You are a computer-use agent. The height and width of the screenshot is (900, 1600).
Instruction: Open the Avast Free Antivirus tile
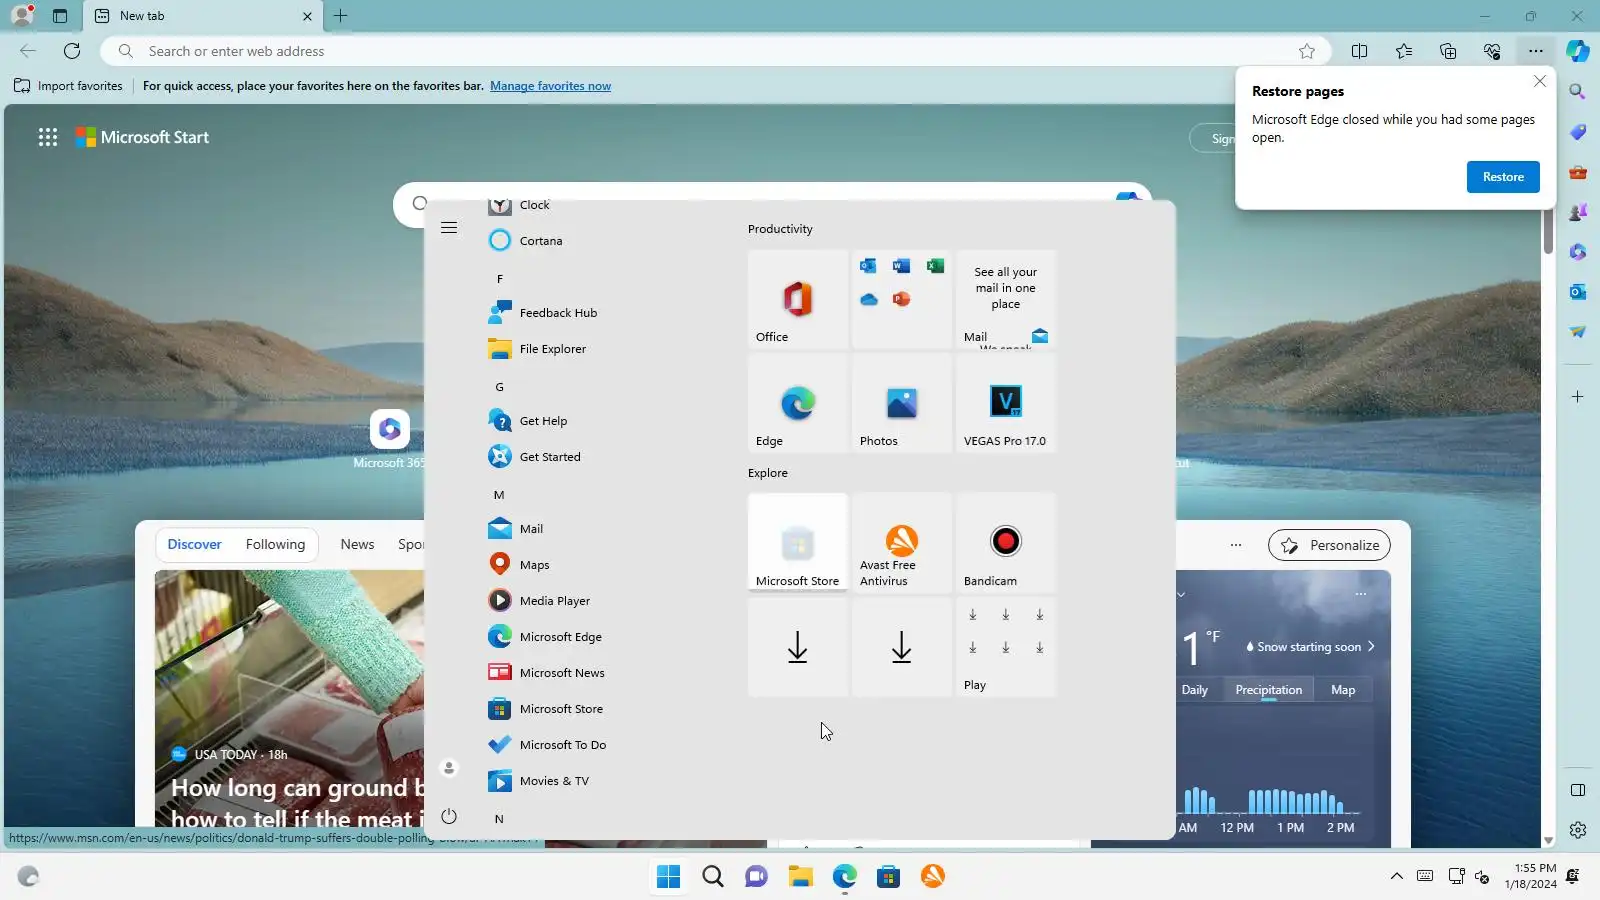point(902,543)
